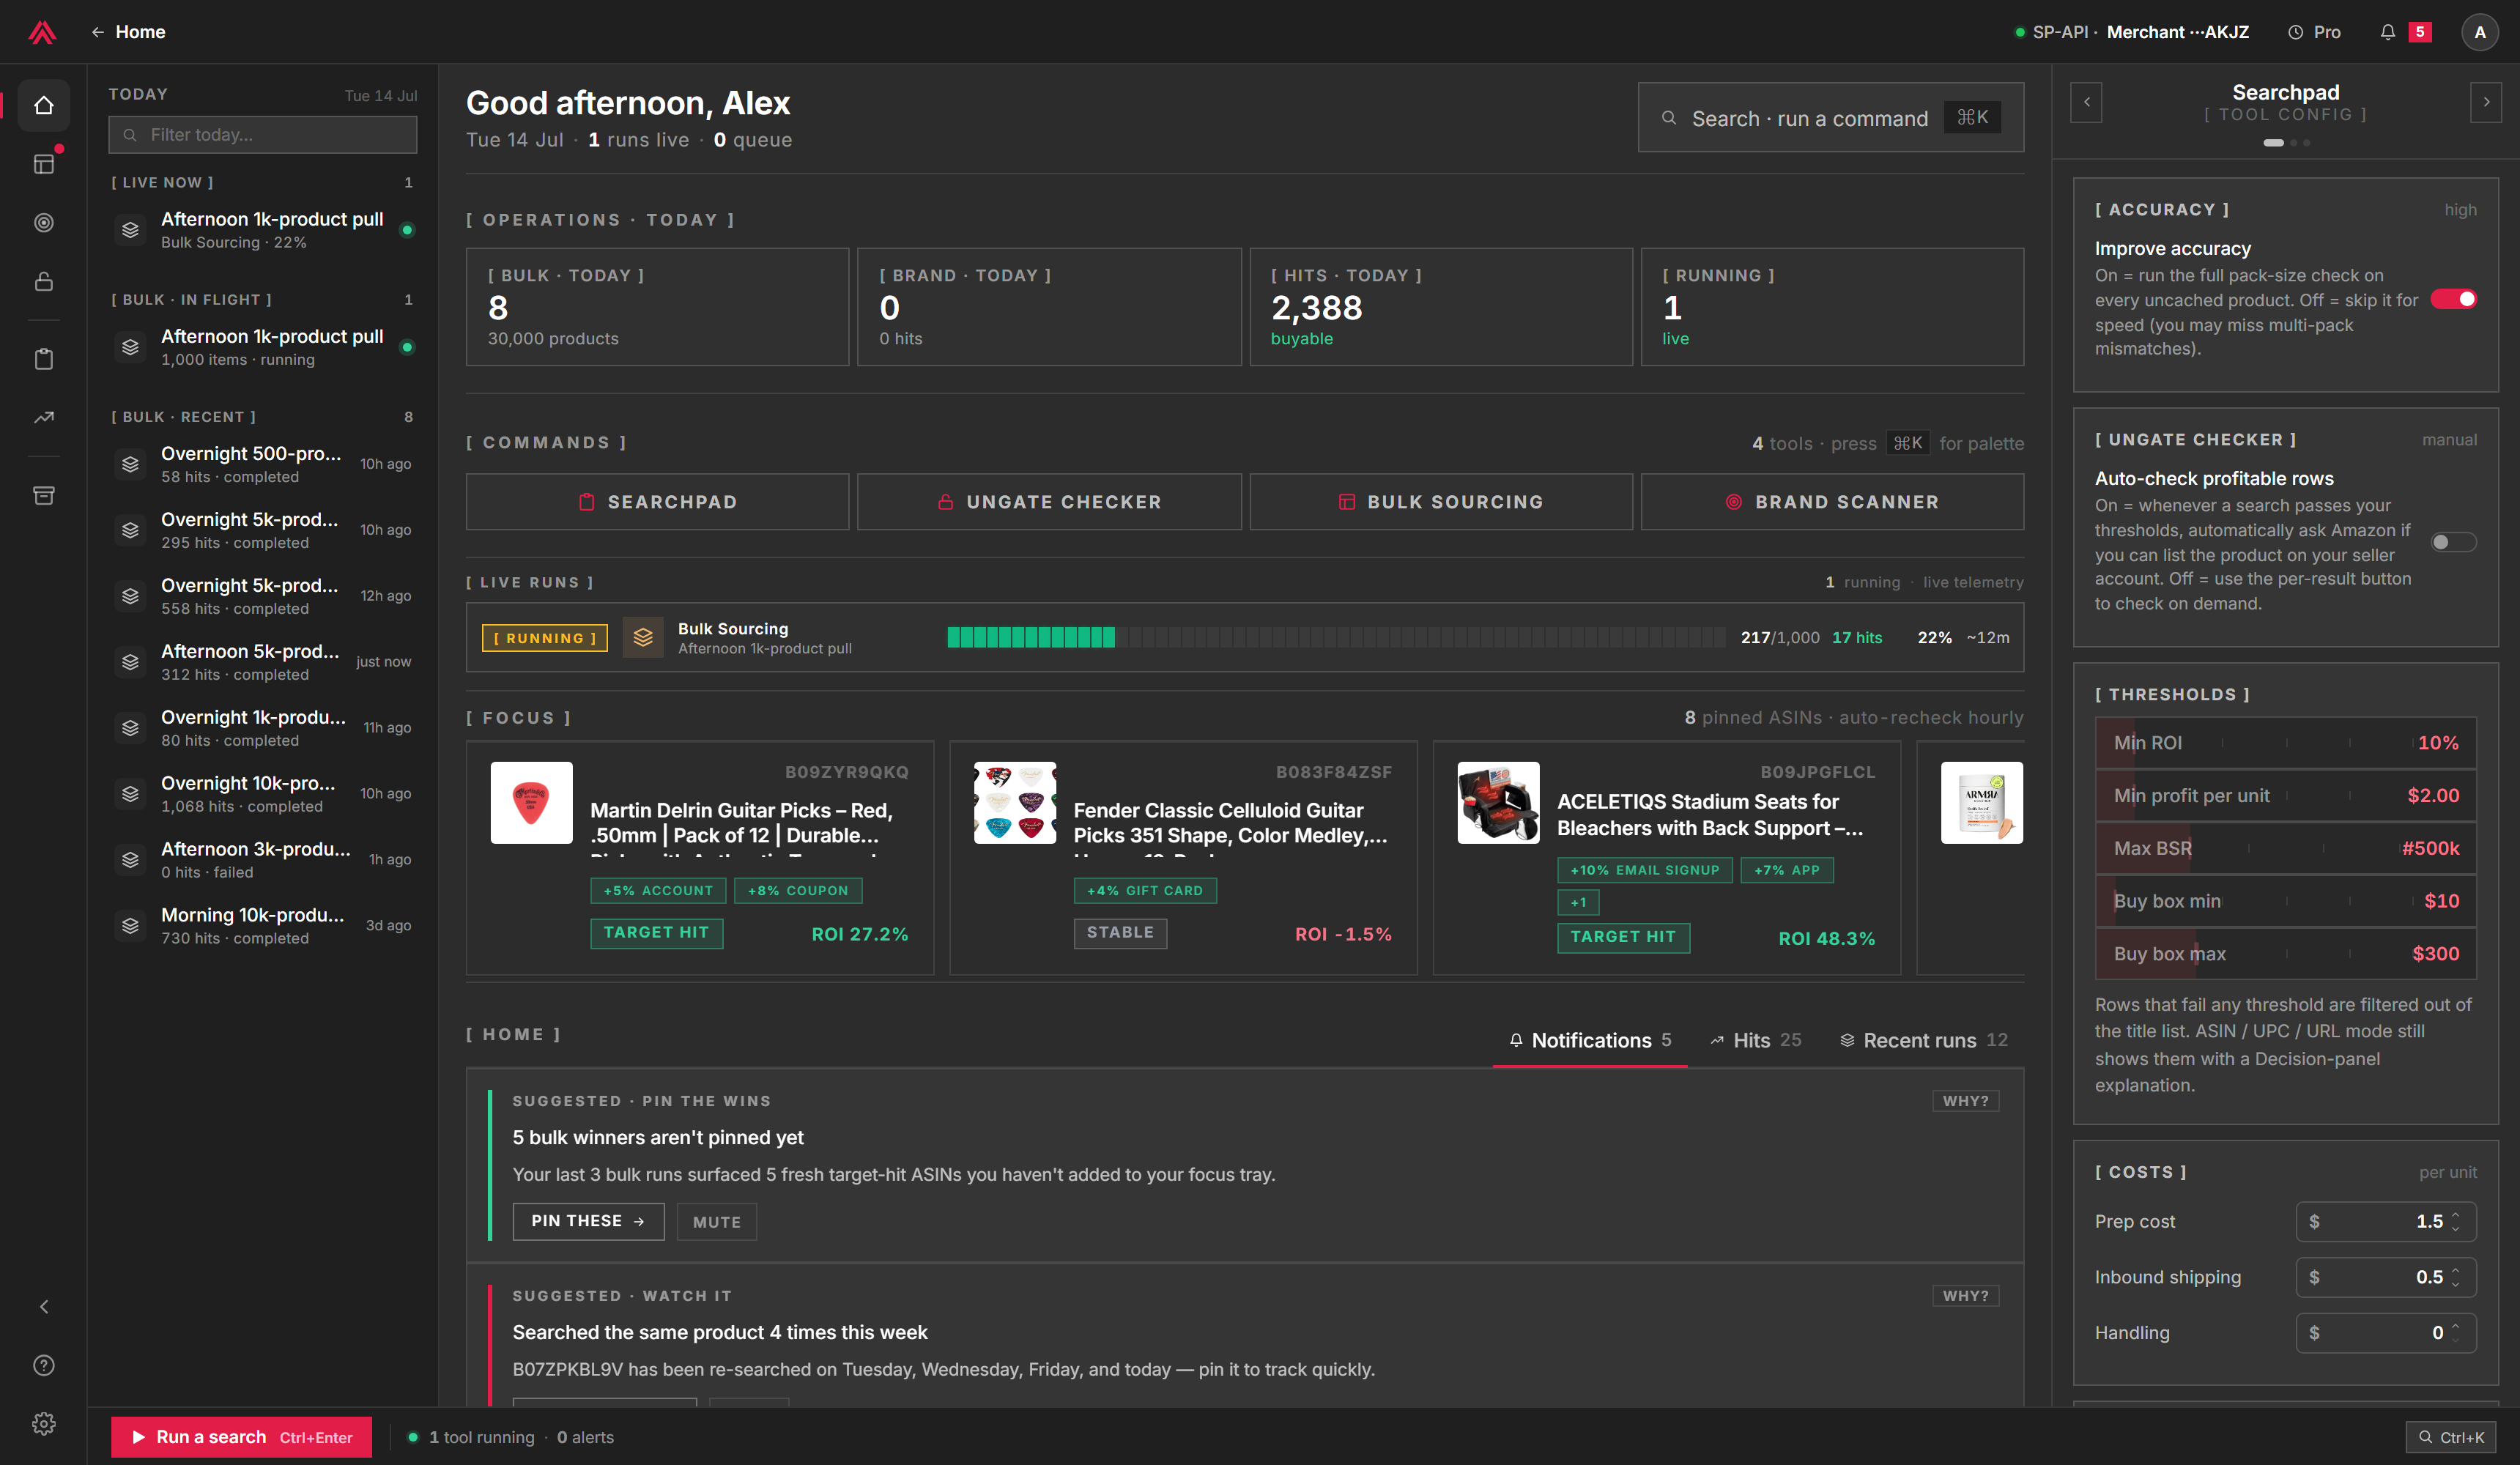Open the Ctrl+K search in status bar
Viewport: 2520px width, 1465px height.
(x=2452, y=1437)
